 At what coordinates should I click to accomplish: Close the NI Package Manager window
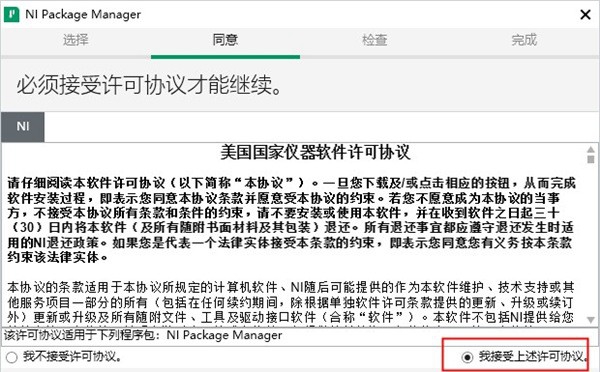click(585, 15)
